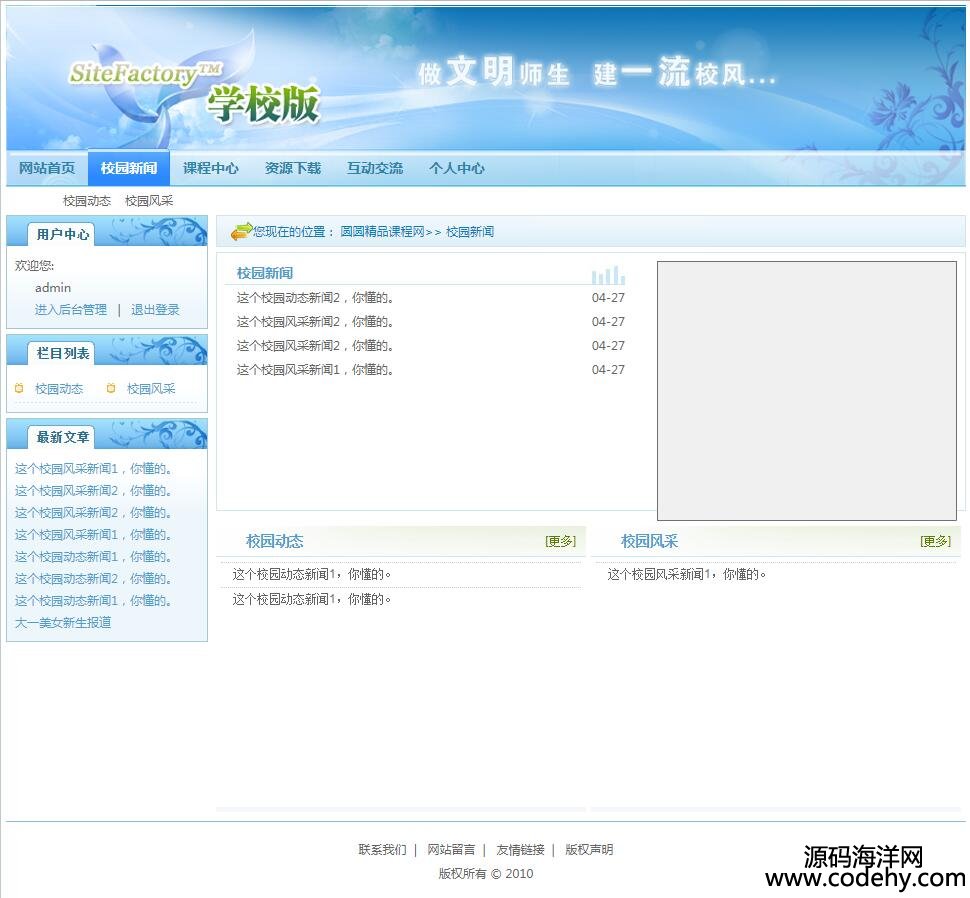Click the bar chart icon beside 校园新闻

click(608, 275)
